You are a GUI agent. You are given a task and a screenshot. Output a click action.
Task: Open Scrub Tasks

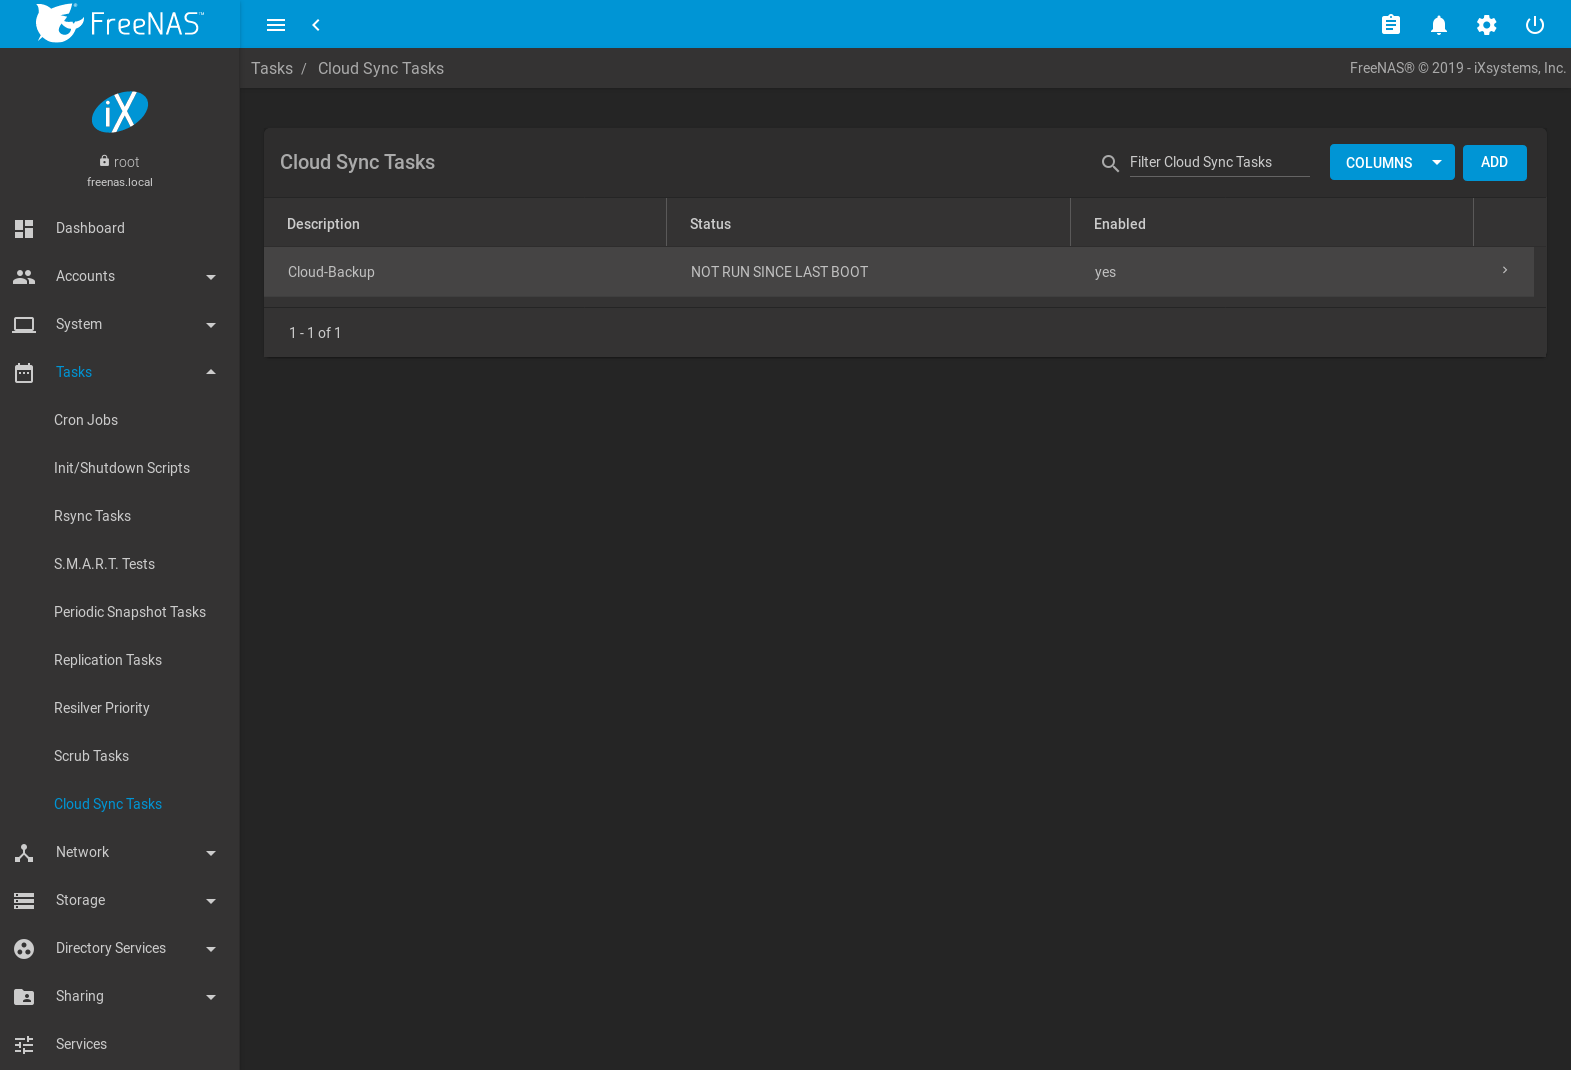pos(91,756)
